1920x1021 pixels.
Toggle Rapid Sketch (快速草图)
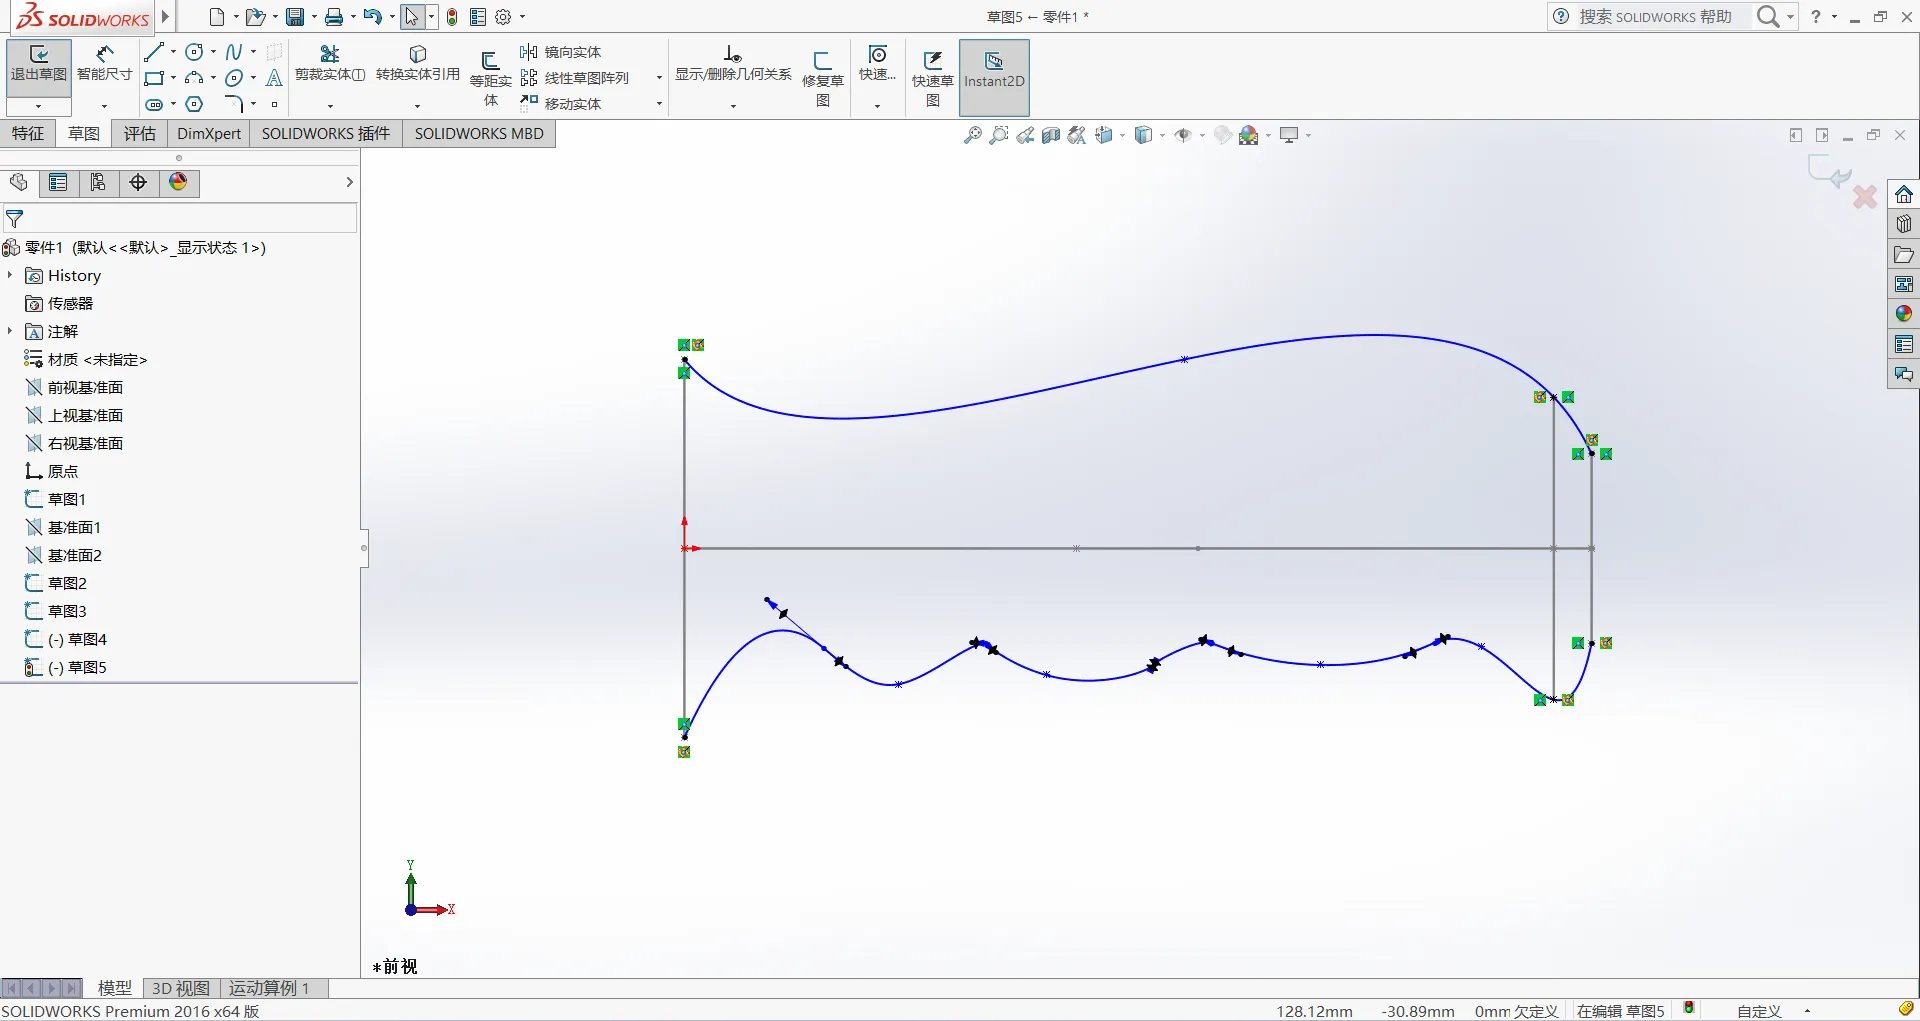pyautogui.click(x=932, y=78)
